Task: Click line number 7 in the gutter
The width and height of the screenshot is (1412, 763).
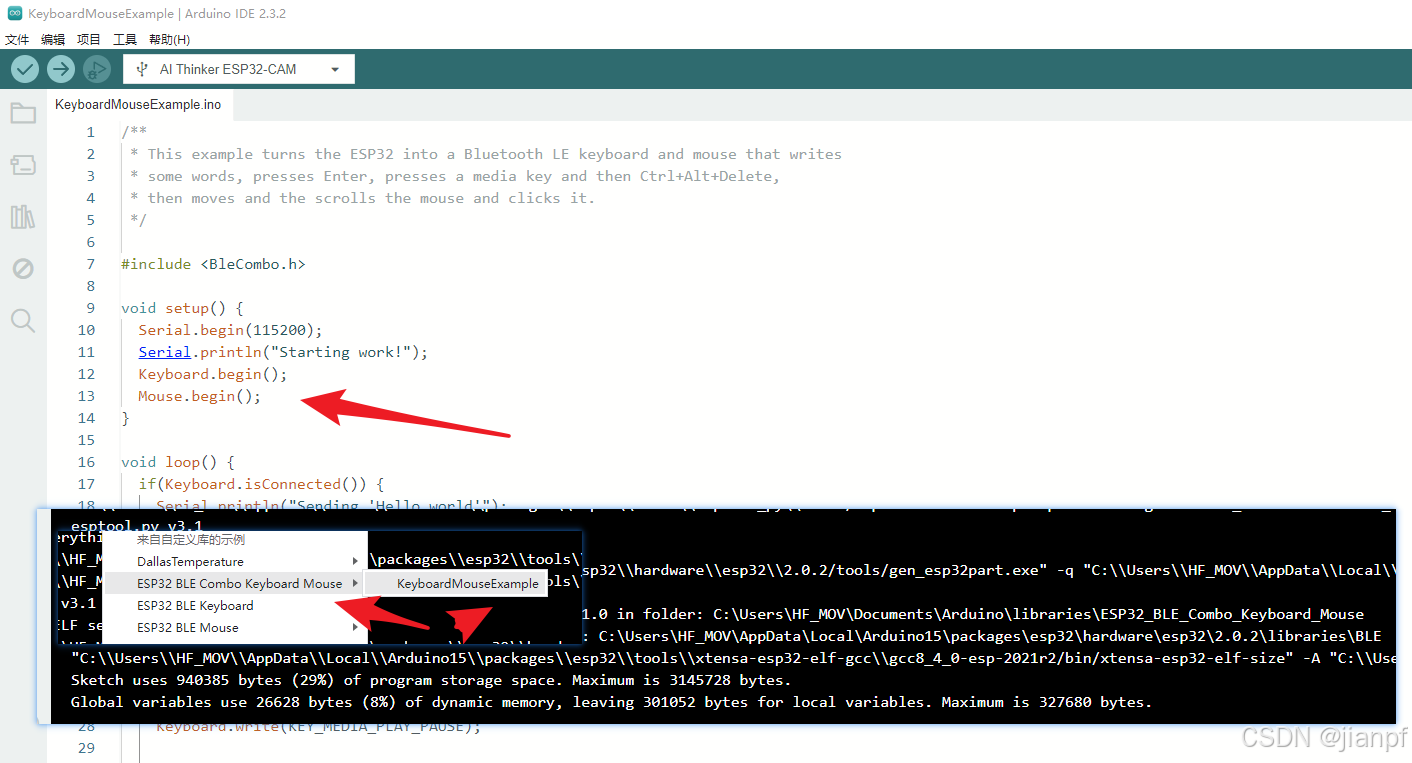Action: point(91,264)
